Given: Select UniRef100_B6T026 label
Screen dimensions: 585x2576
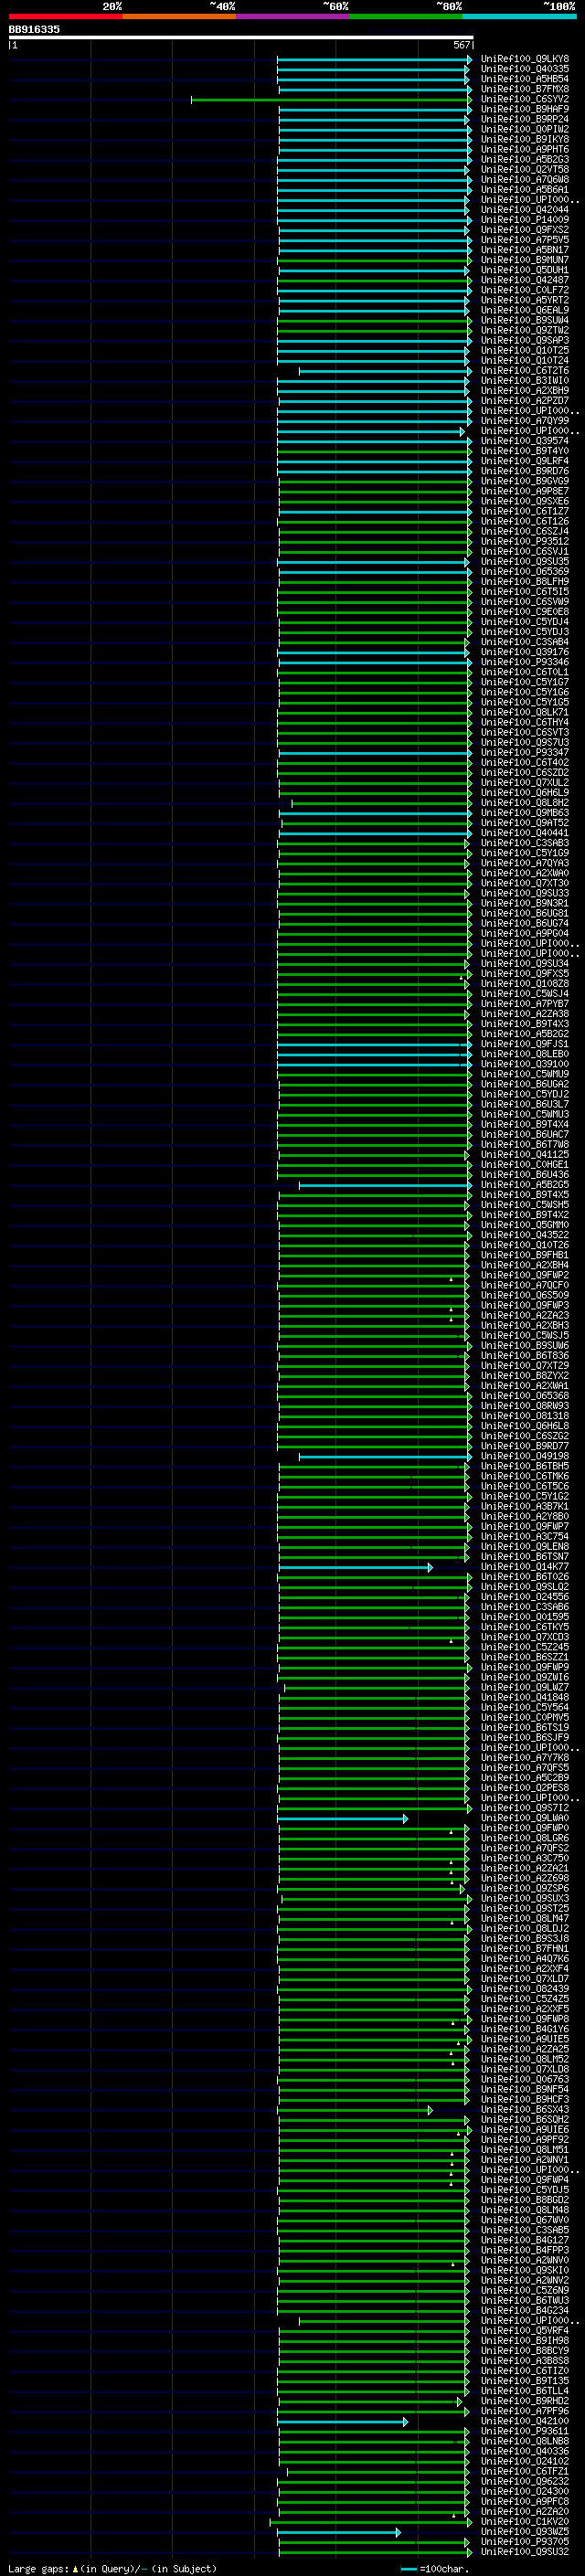Looking at the screenshot, I should pos(524,1576).
